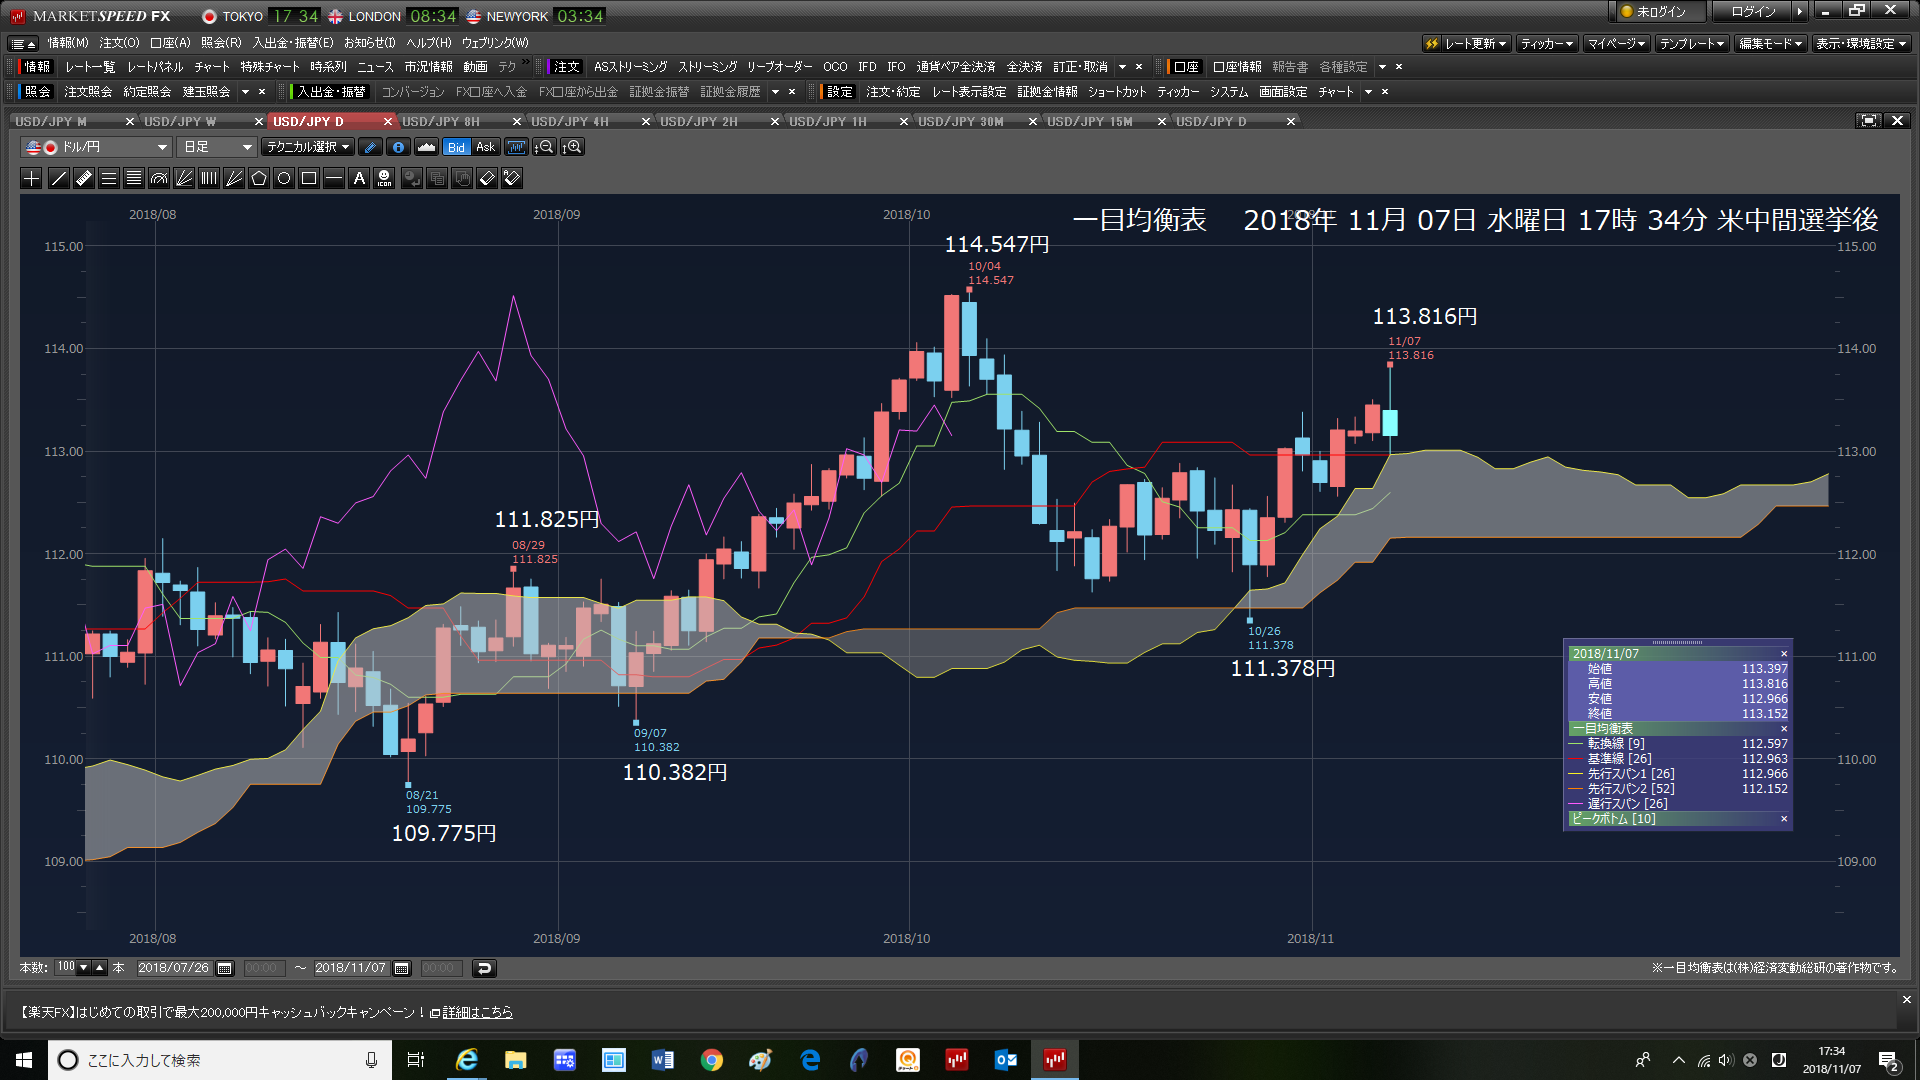Select the Fibonacci arc tool
Screen dimensions: 1920x1080
click(x=159, y=178)
